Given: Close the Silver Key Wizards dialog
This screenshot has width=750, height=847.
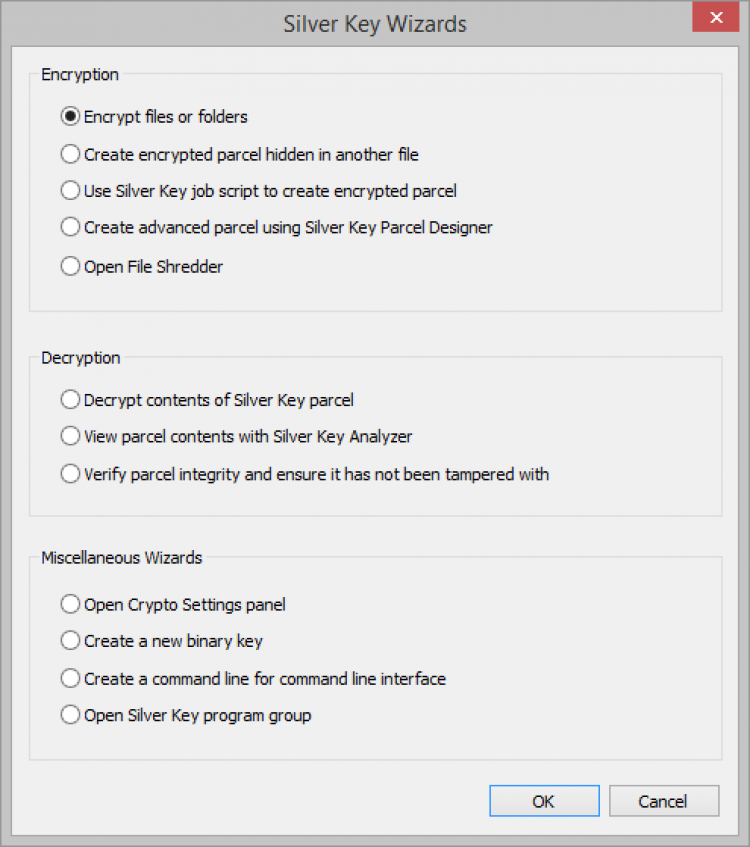Looking at the screenshot, I should 715,19.
